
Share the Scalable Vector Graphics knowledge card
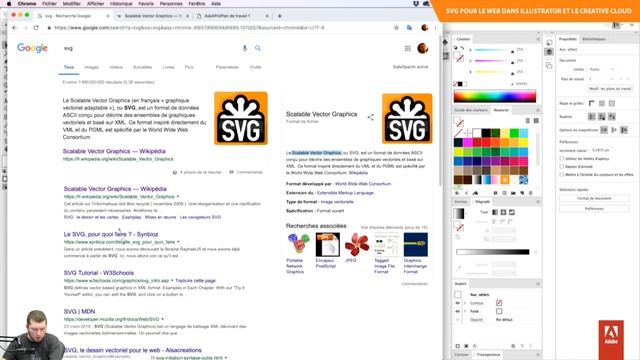coord(371,118)
